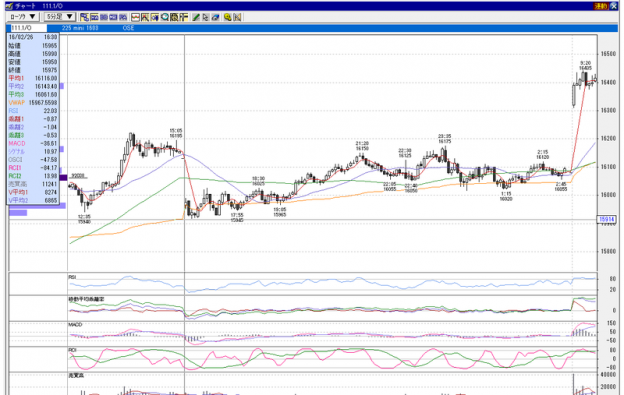Click the RSI indicator panel
Image resolution: width=624 pixels, height=395 pixels.
(x=332, y=284)
